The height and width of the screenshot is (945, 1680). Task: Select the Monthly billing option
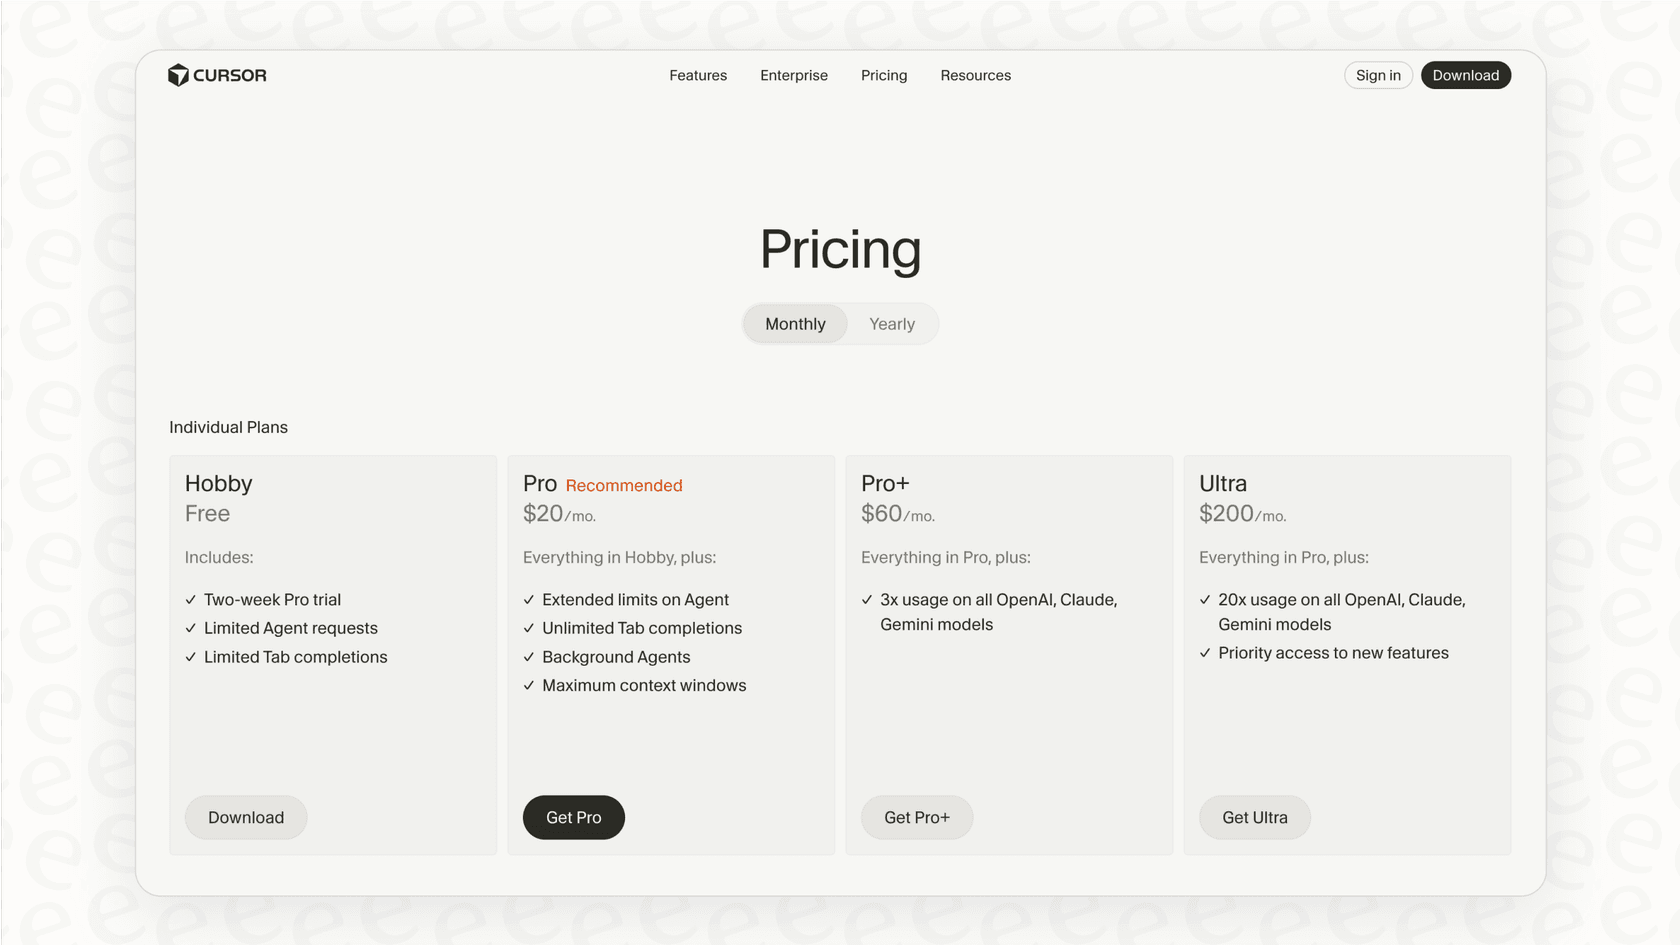click(x=794, y=323)
